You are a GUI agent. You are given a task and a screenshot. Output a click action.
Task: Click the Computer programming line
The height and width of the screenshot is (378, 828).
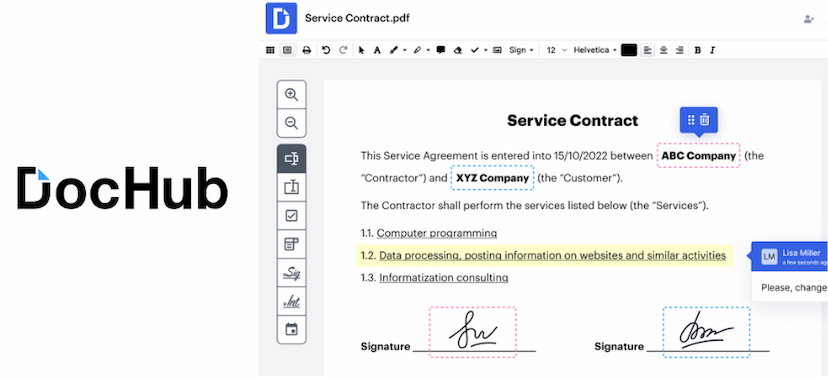(x=437, y=233)
